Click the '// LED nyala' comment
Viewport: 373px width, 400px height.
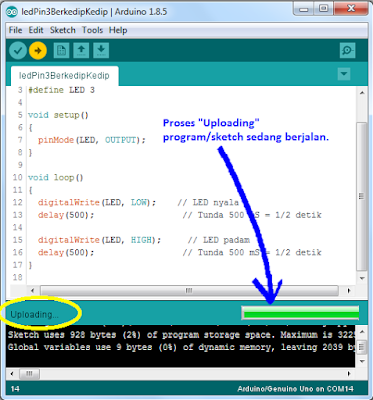[x=208, y=202]
